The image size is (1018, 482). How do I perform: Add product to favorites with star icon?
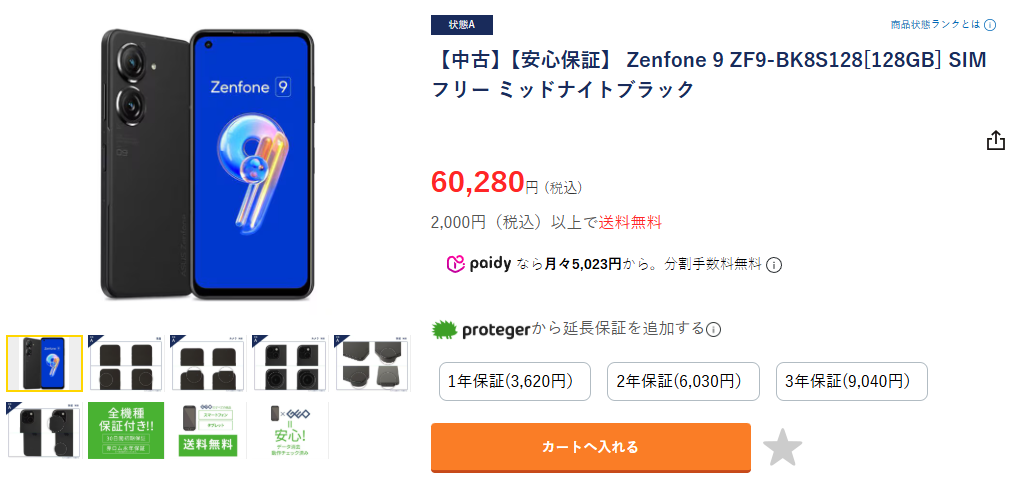[x=782, y=447]
